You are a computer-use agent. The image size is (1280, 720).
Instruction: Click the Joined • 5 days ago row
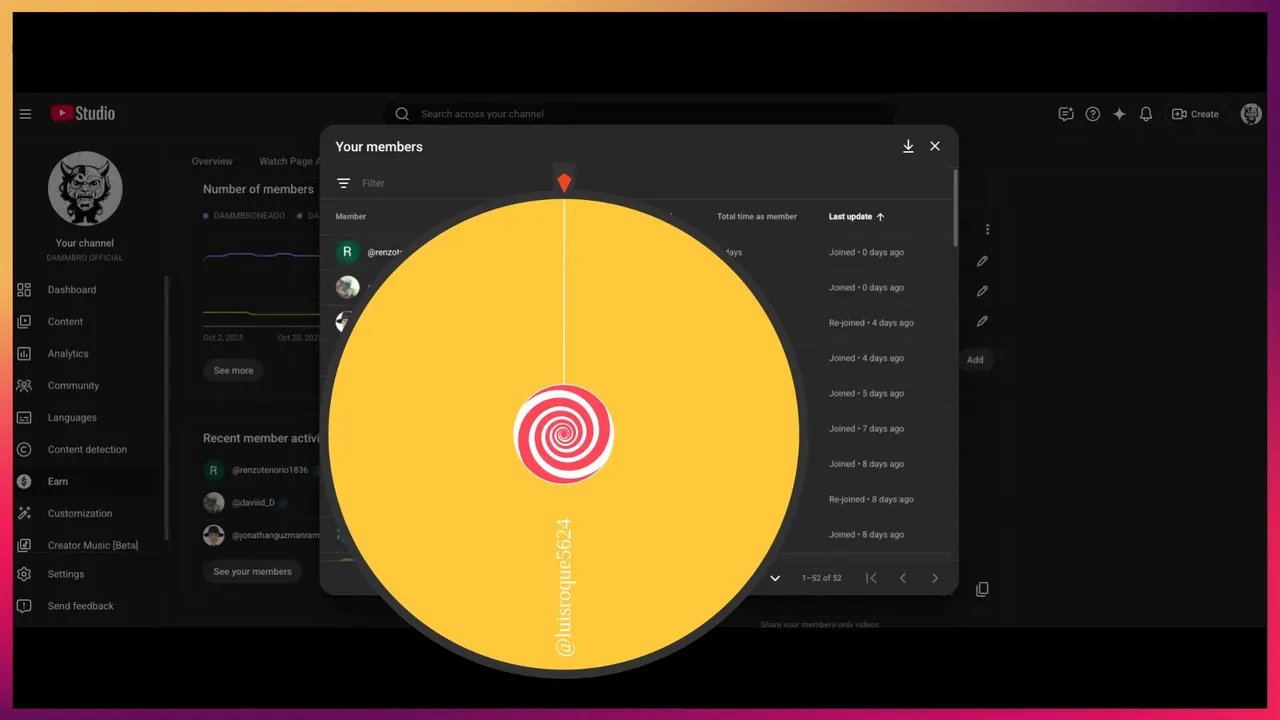866,394
